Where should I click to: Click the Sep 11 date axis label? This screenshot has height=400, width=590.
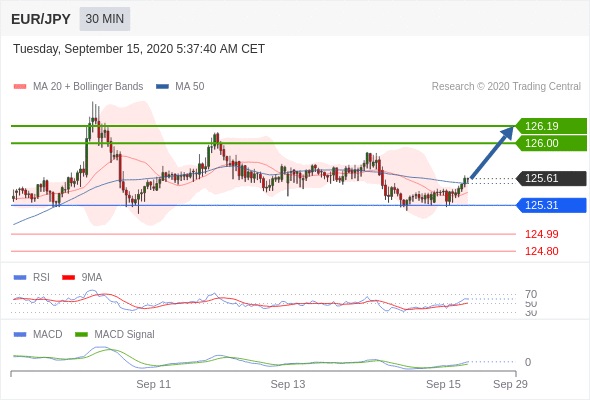pyautogui.click(x=153, y=384)
